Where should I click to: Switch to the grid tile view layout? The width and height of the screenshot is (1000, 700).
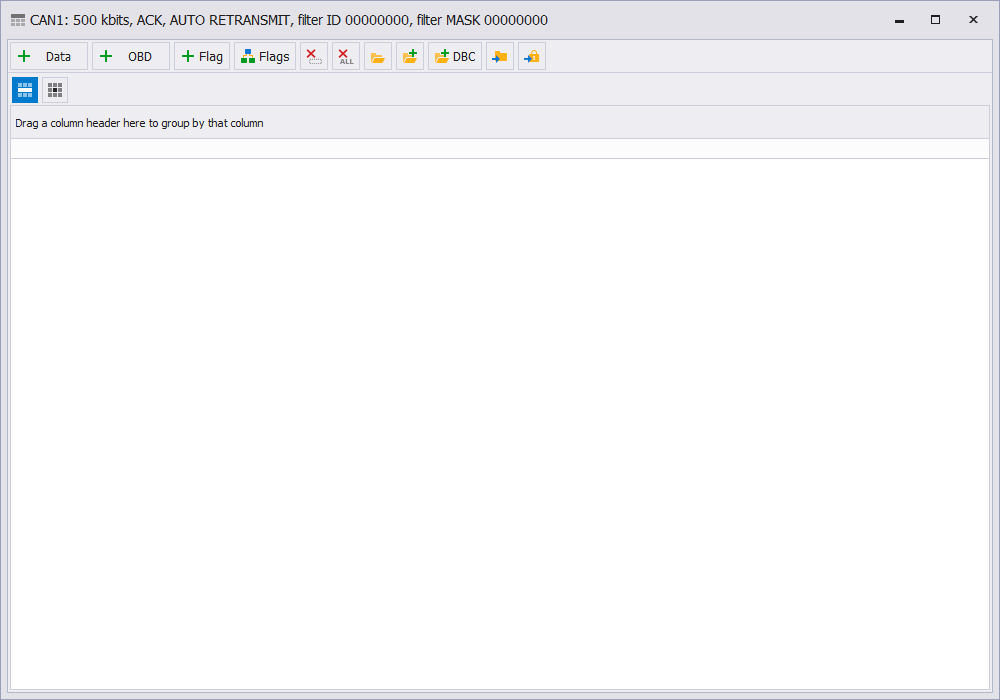55,90
